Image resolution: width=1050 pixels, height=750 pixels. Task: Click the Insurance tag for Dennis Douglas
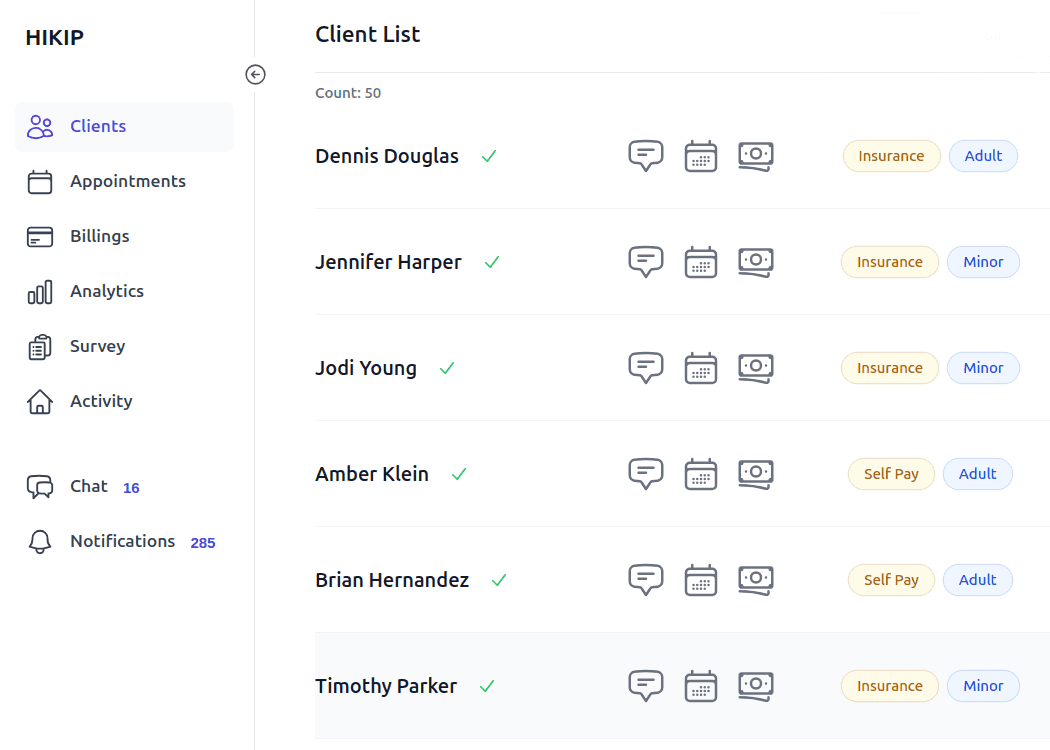(891, 156)
